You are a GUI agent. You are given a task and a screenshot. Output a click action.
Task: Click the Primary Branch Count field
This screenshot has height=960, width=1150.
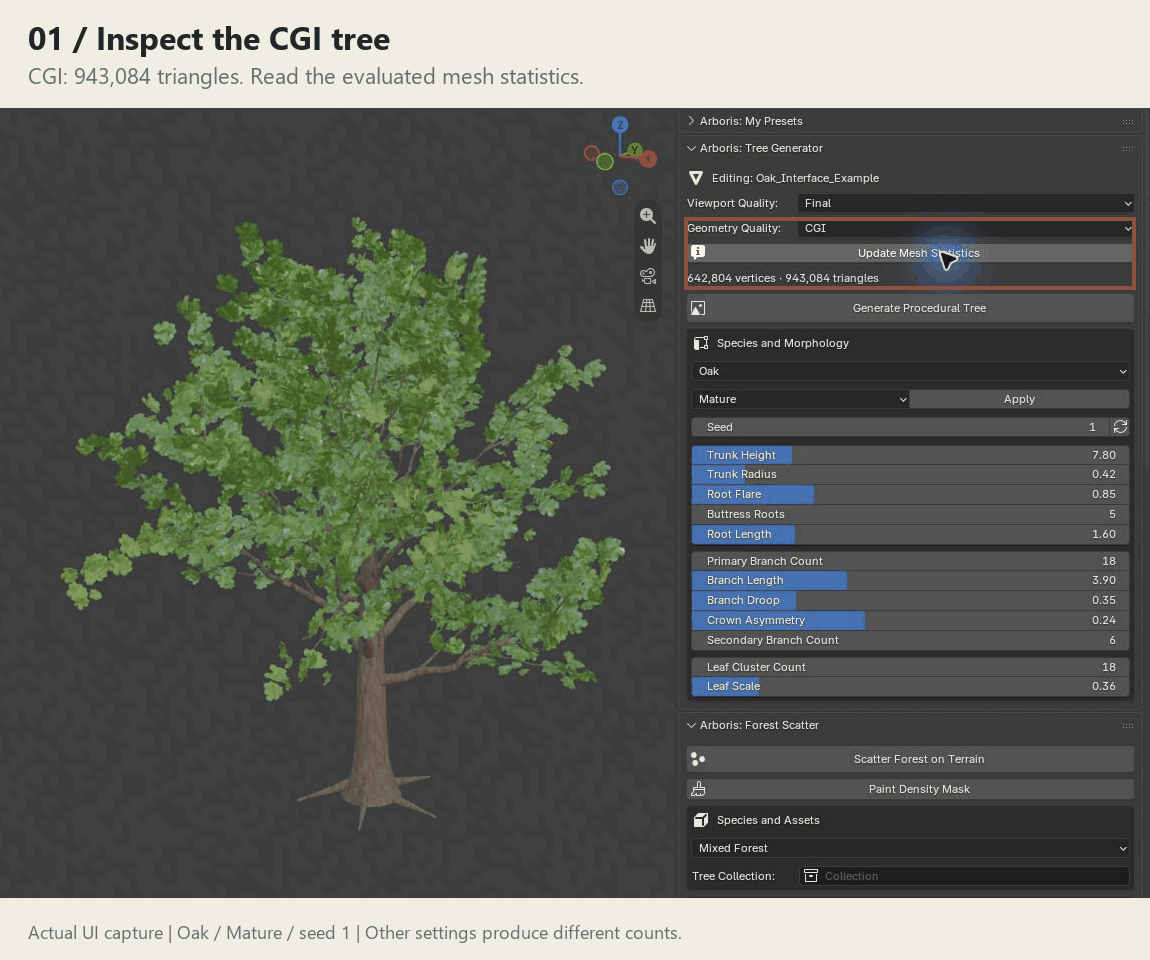point(910,561)
